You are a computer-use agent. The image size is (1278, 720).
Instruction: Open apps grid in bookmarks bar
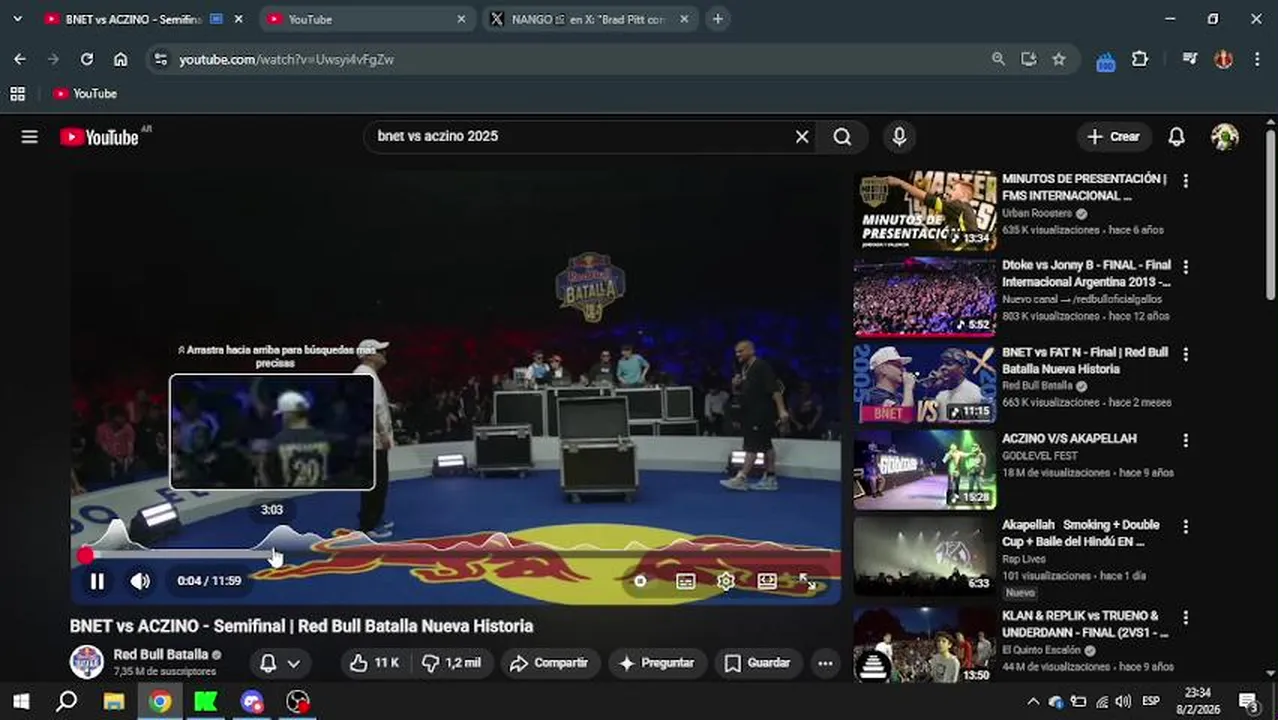[17, 93]
